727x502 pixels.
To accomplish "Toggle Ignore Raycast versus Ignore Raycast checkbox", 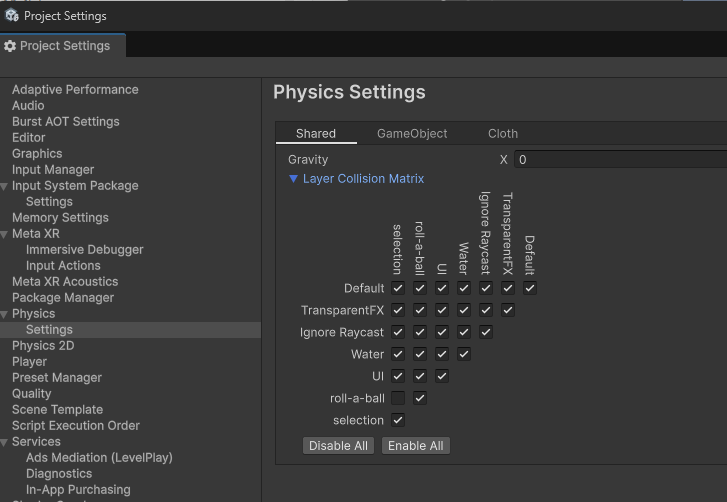I will (x=486, y=332).
